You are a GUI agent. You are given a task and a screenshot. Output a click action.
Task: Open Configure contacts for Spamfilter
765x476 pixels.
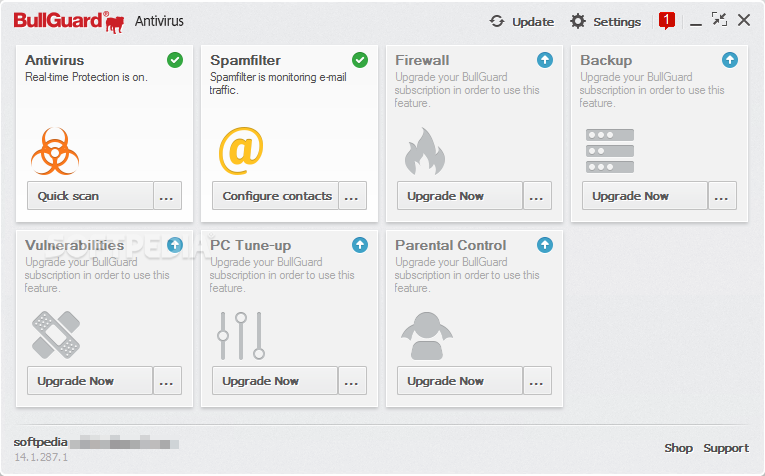(275, 196)
